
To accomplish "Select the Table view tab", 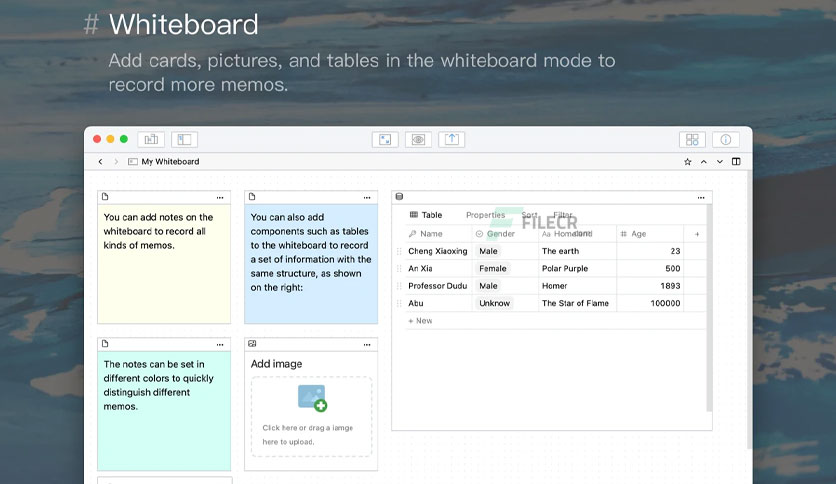I will click(426, 215).
